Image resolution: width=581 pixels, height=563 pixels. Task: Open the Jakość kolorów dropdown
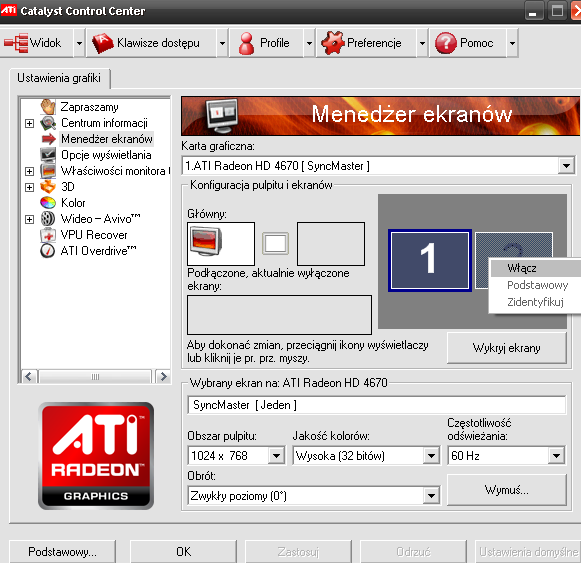432,456
